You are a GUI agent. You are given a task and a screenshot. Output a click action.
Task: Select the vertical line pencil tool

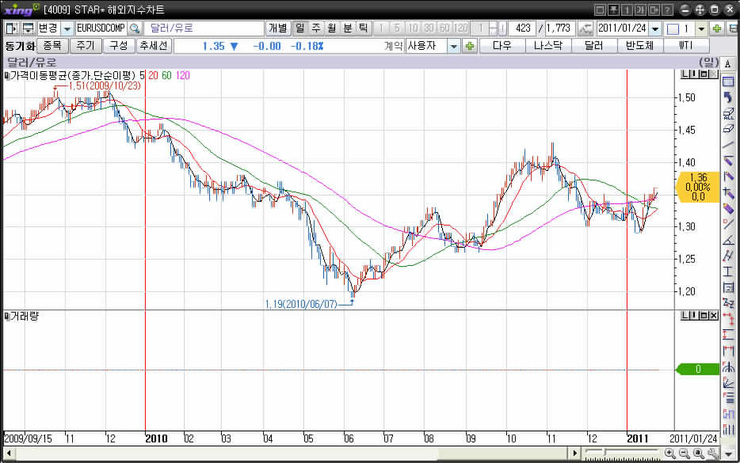point(728,177)
